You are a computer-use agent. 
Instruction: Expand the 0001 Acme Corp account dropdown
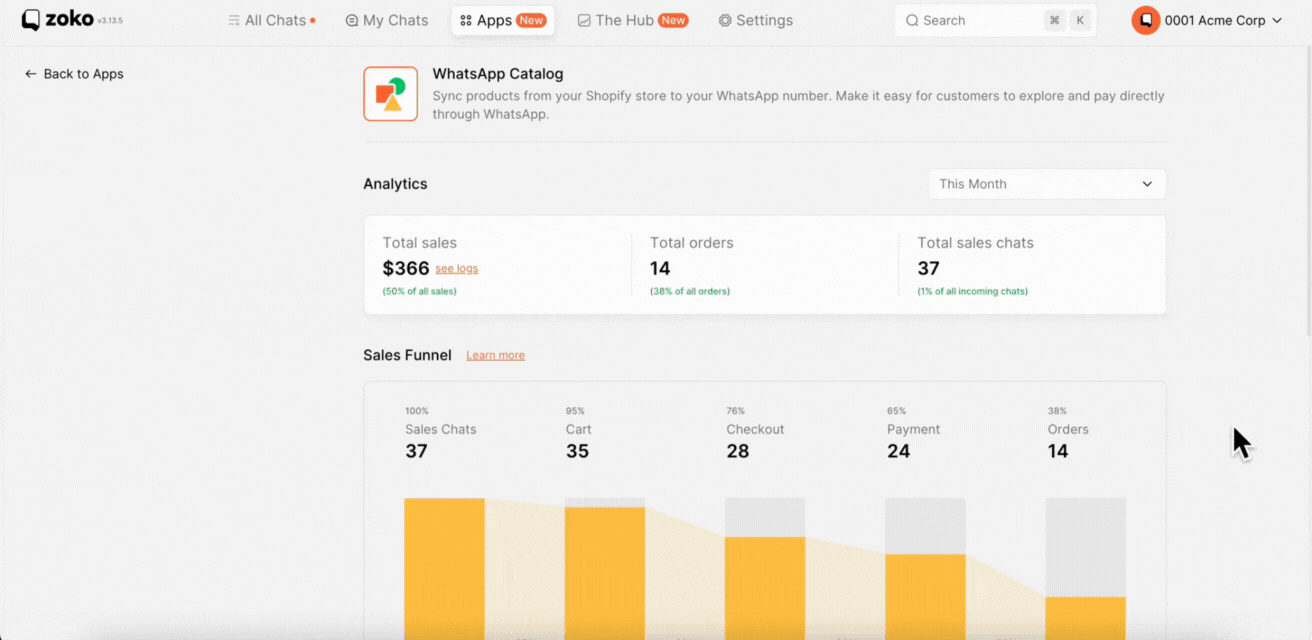click(x=1222, y=20)
